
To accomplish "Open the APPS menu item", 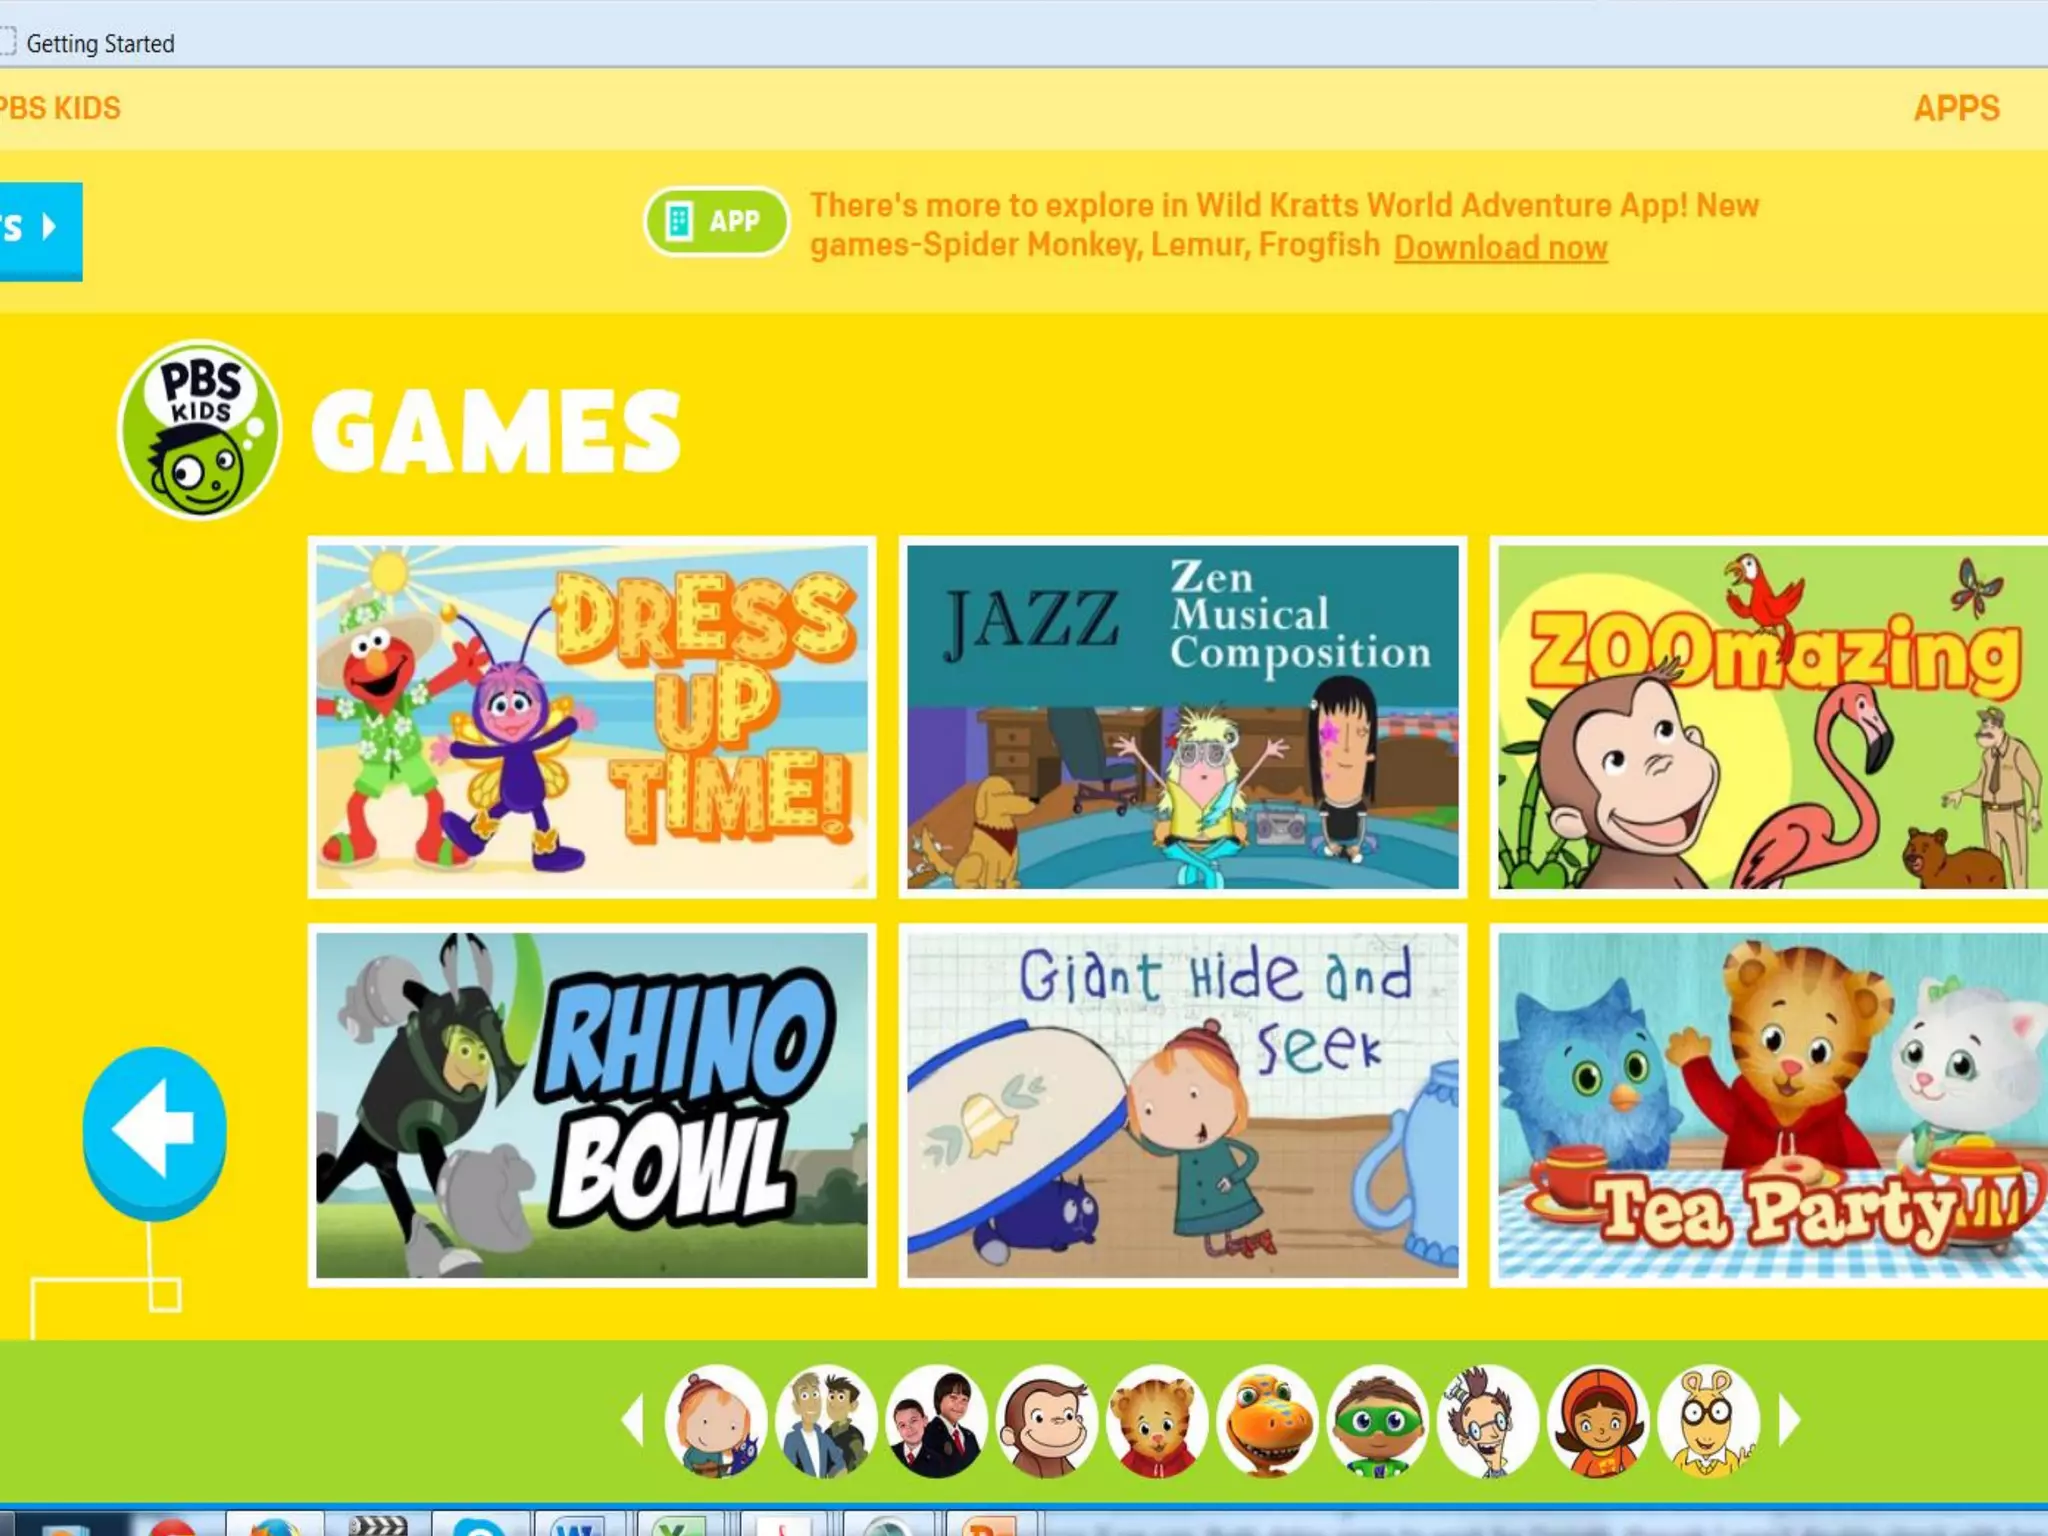I will click(x=1956, y=108).
